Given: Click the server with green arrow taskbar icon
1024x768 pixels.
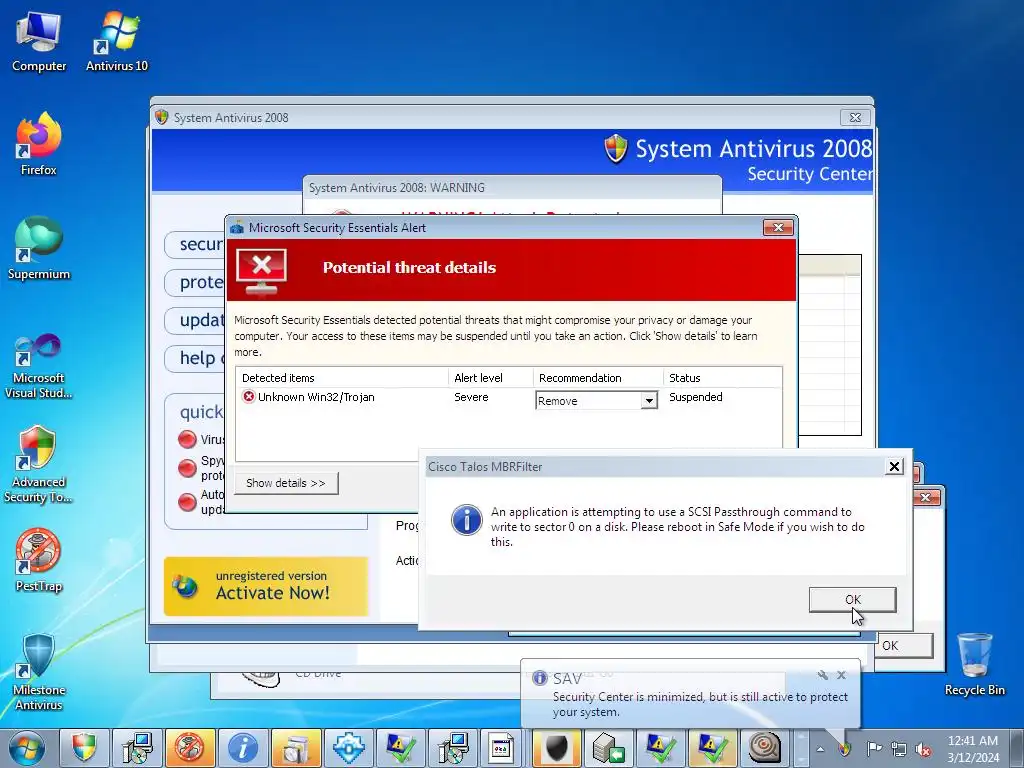Looking at the screenshot, I should tap(608, 748).
